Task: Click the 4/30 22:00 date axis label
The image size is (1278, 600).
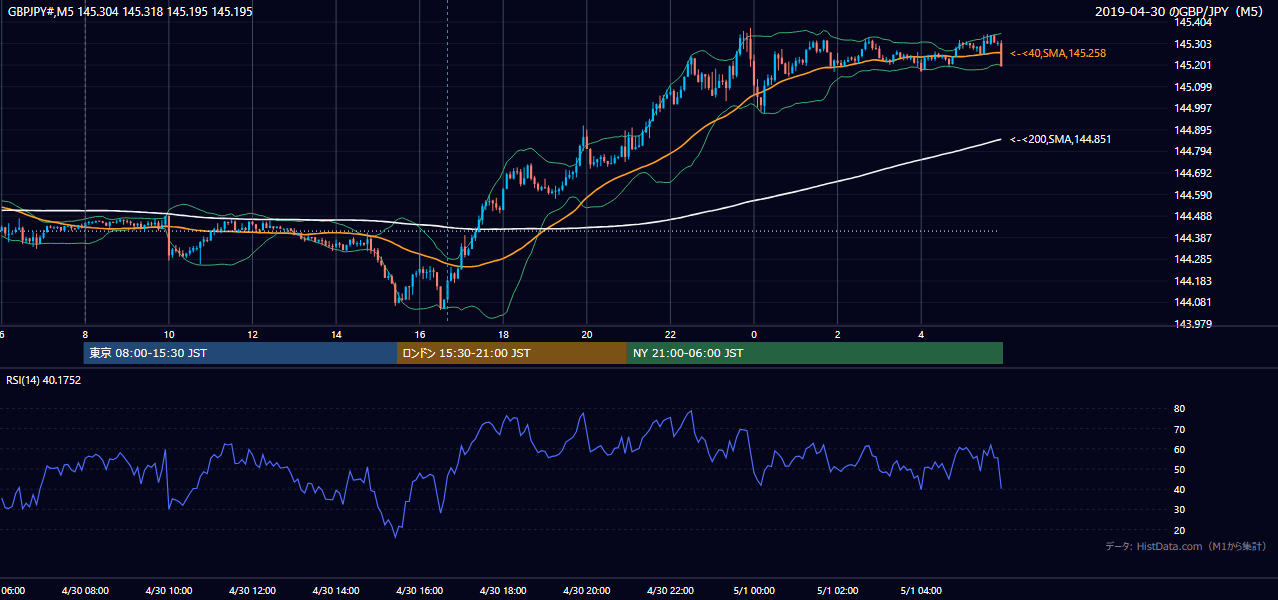Action: [x=671, y=591]
